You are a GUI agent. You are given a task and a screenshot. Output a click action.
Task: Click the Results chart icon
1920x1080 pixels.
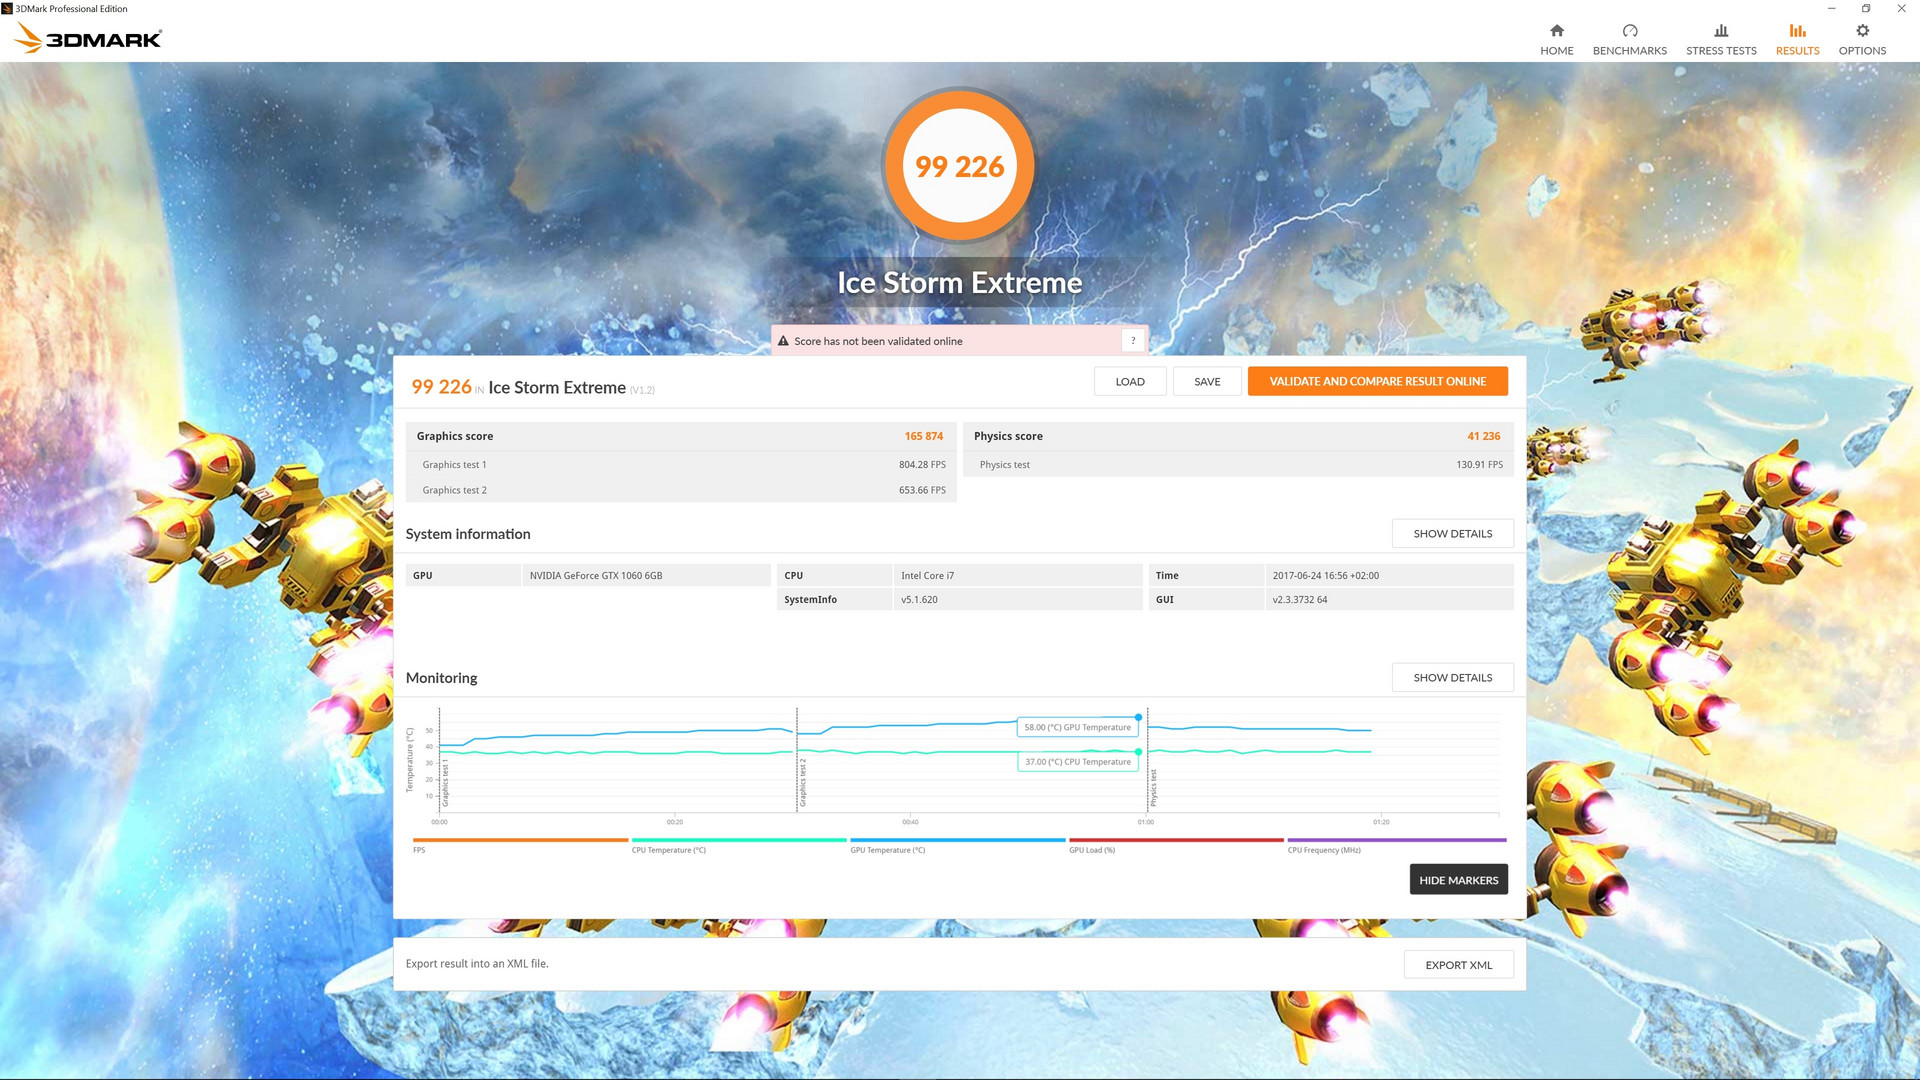(x=1797, y=31)
